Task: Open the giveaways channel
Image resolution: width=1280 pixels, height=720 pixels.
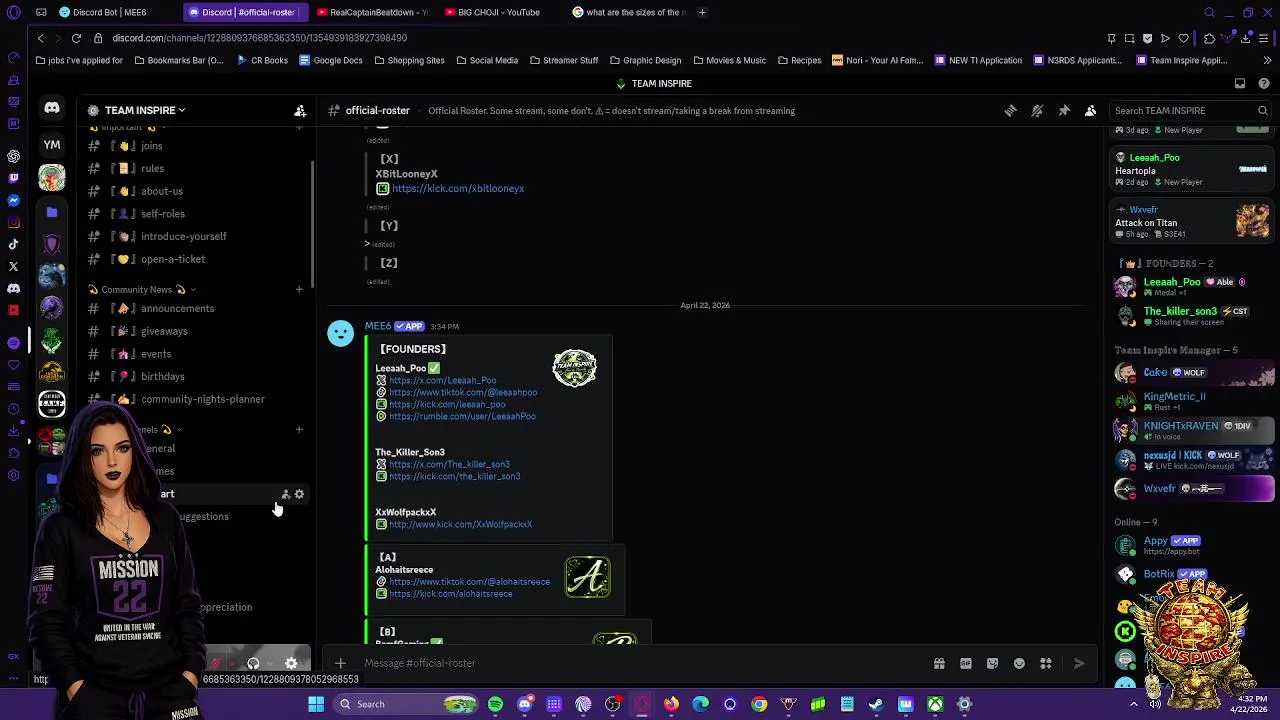Action: [195, 331]
